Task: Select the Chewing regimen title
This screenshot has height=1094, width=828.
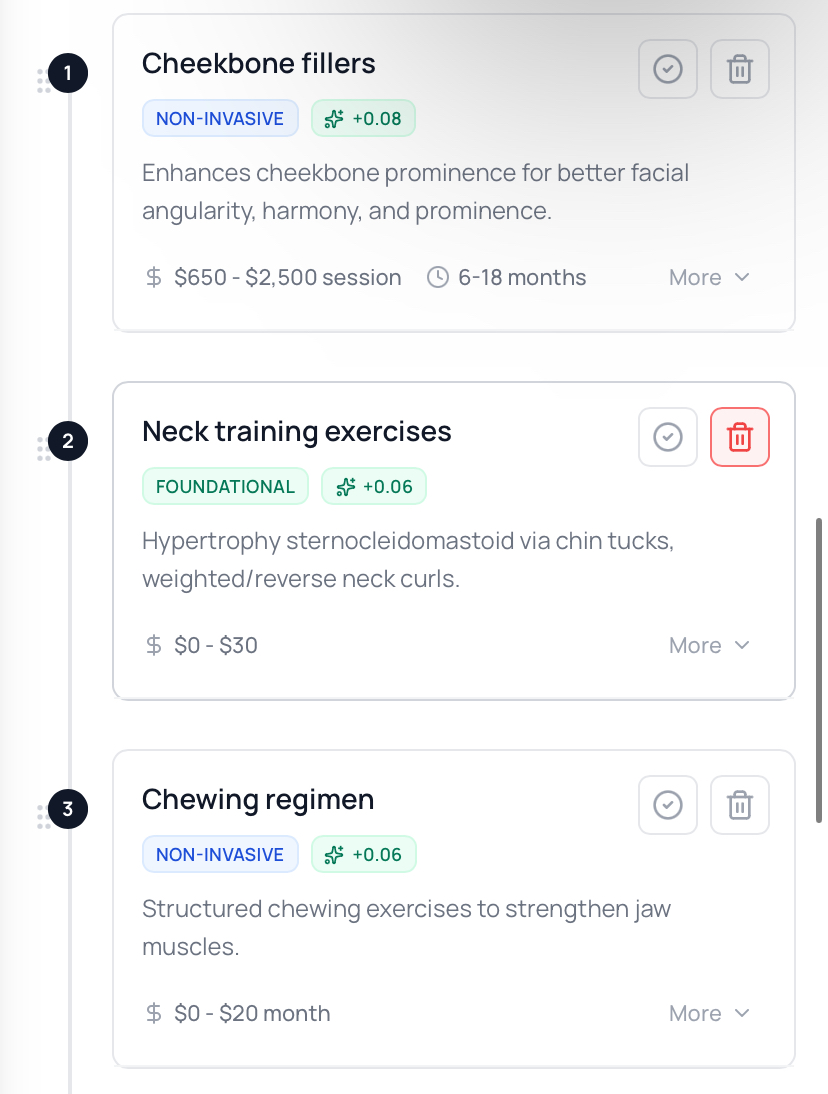Action: pos(258,800)
